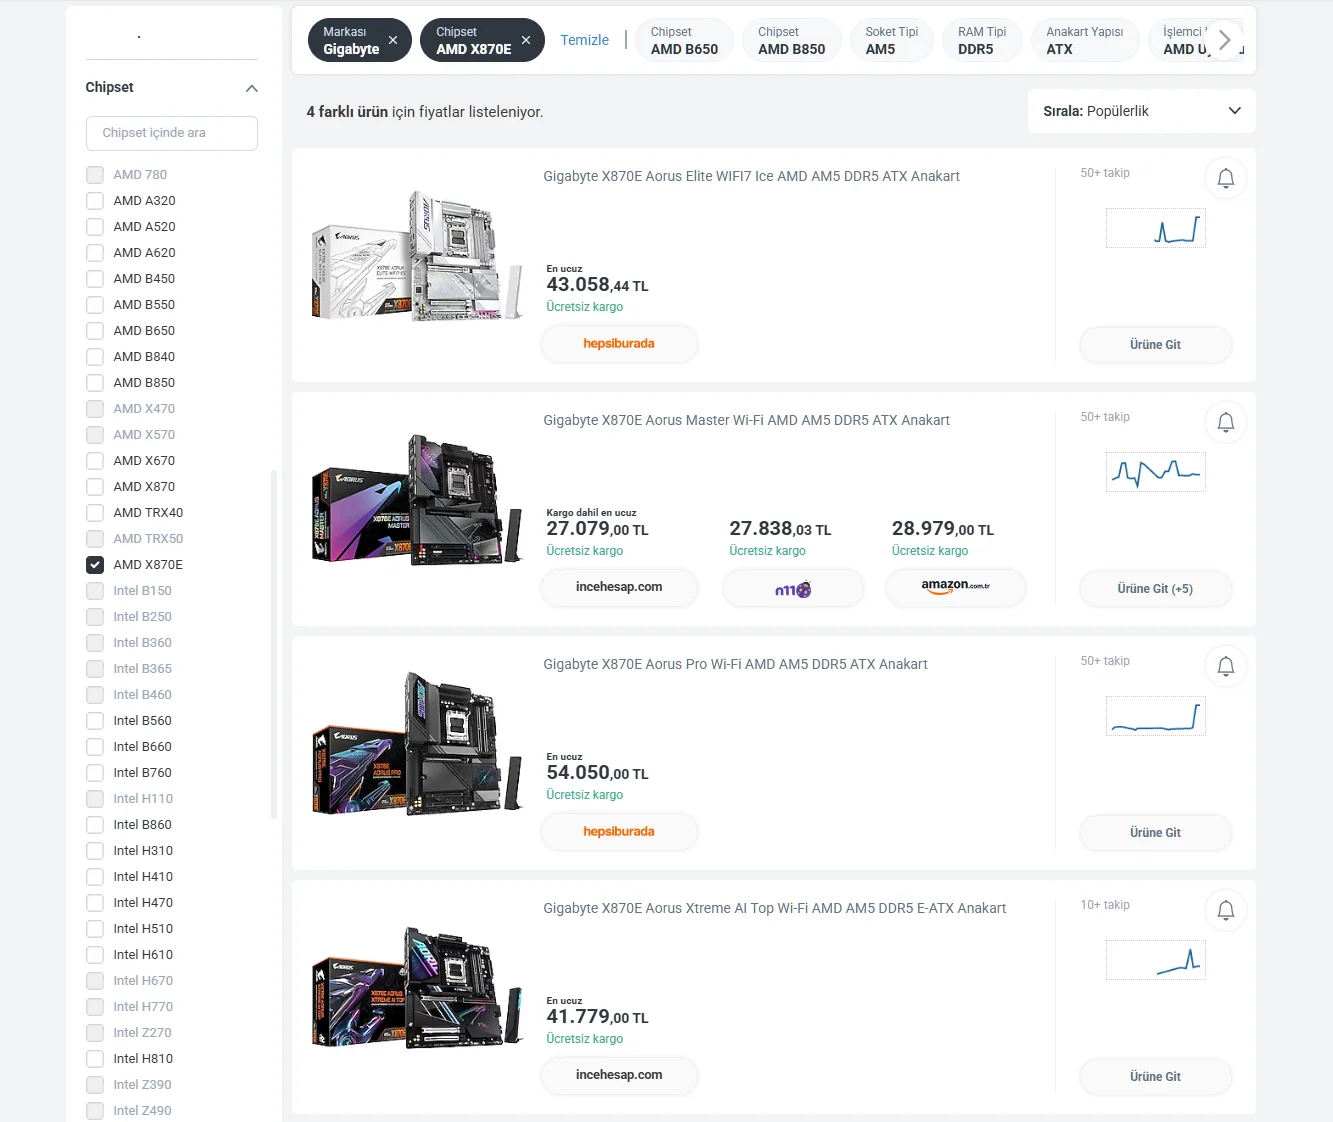Open the amazon.com.tr offer for Aorus Master

pos(956,588)
